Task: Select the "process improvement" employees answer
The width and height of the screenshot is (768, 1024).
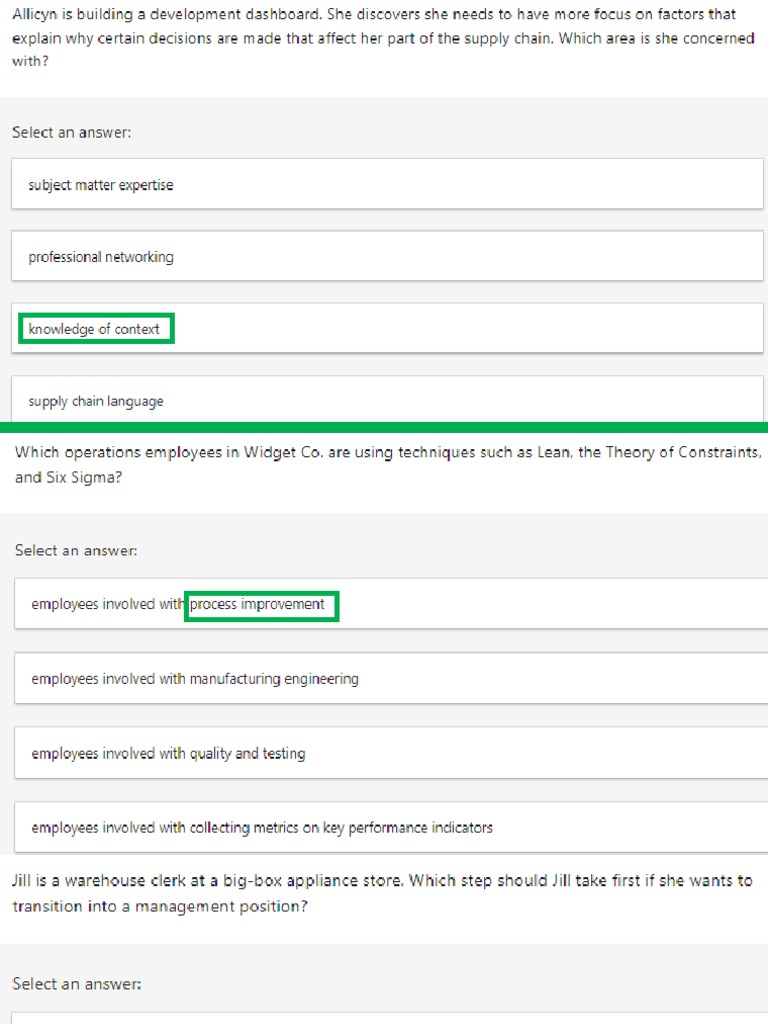Action: (258, 604)
